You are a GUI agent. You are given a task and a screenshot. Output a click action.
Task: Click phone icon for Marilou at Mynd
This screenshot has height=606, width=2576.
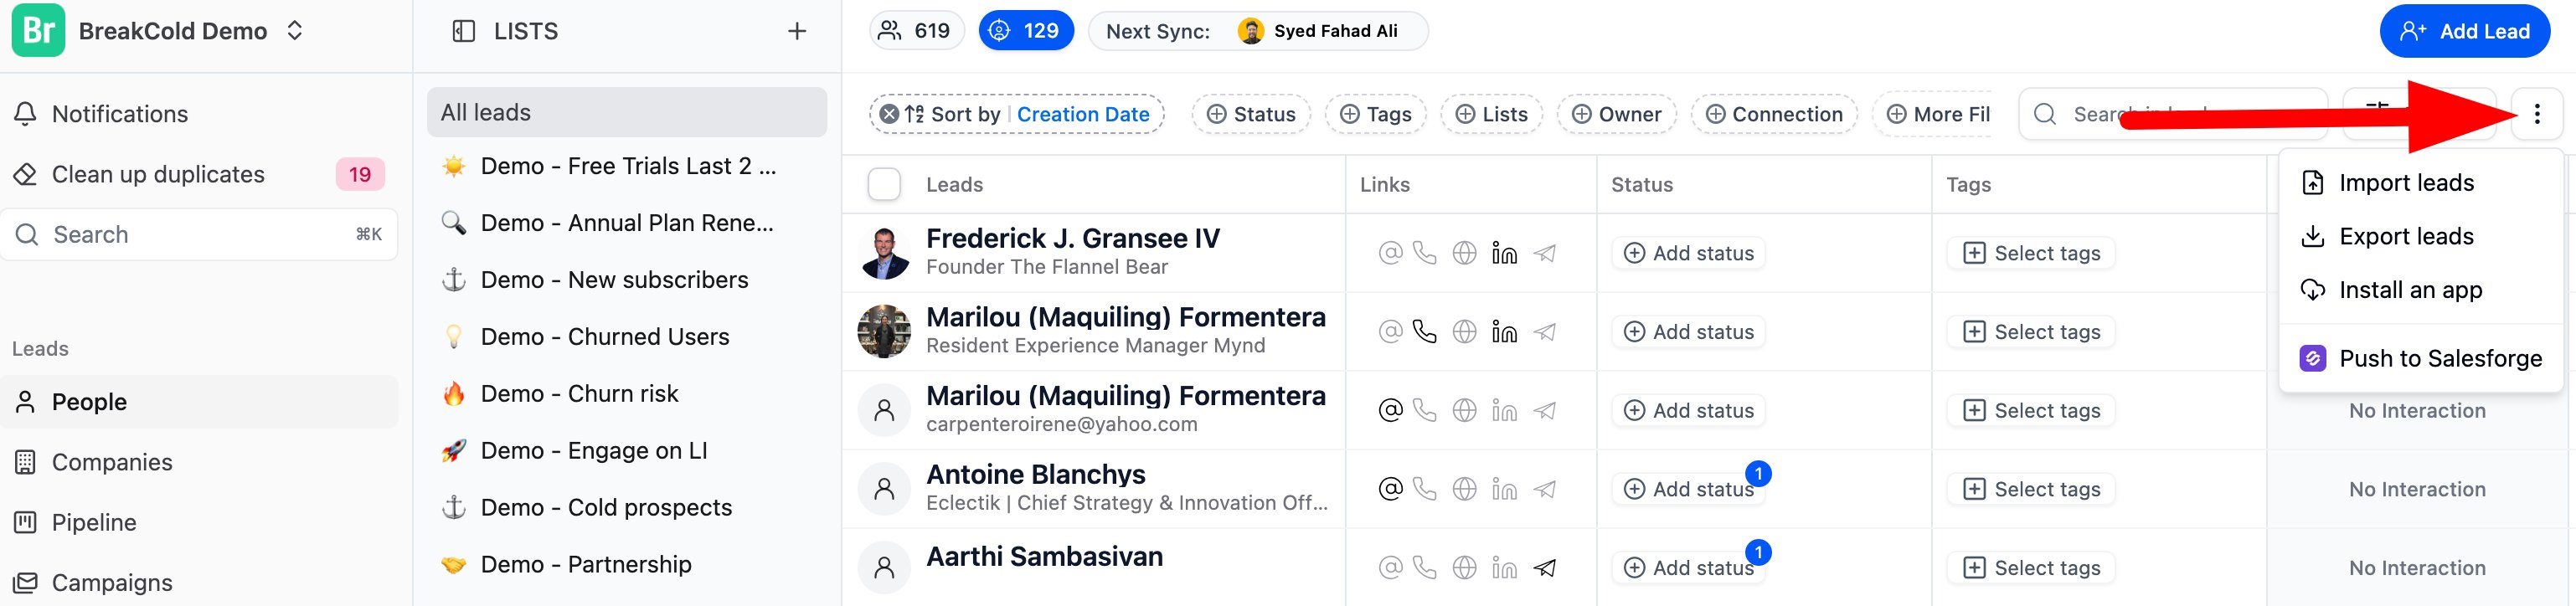coord(1424,332)
